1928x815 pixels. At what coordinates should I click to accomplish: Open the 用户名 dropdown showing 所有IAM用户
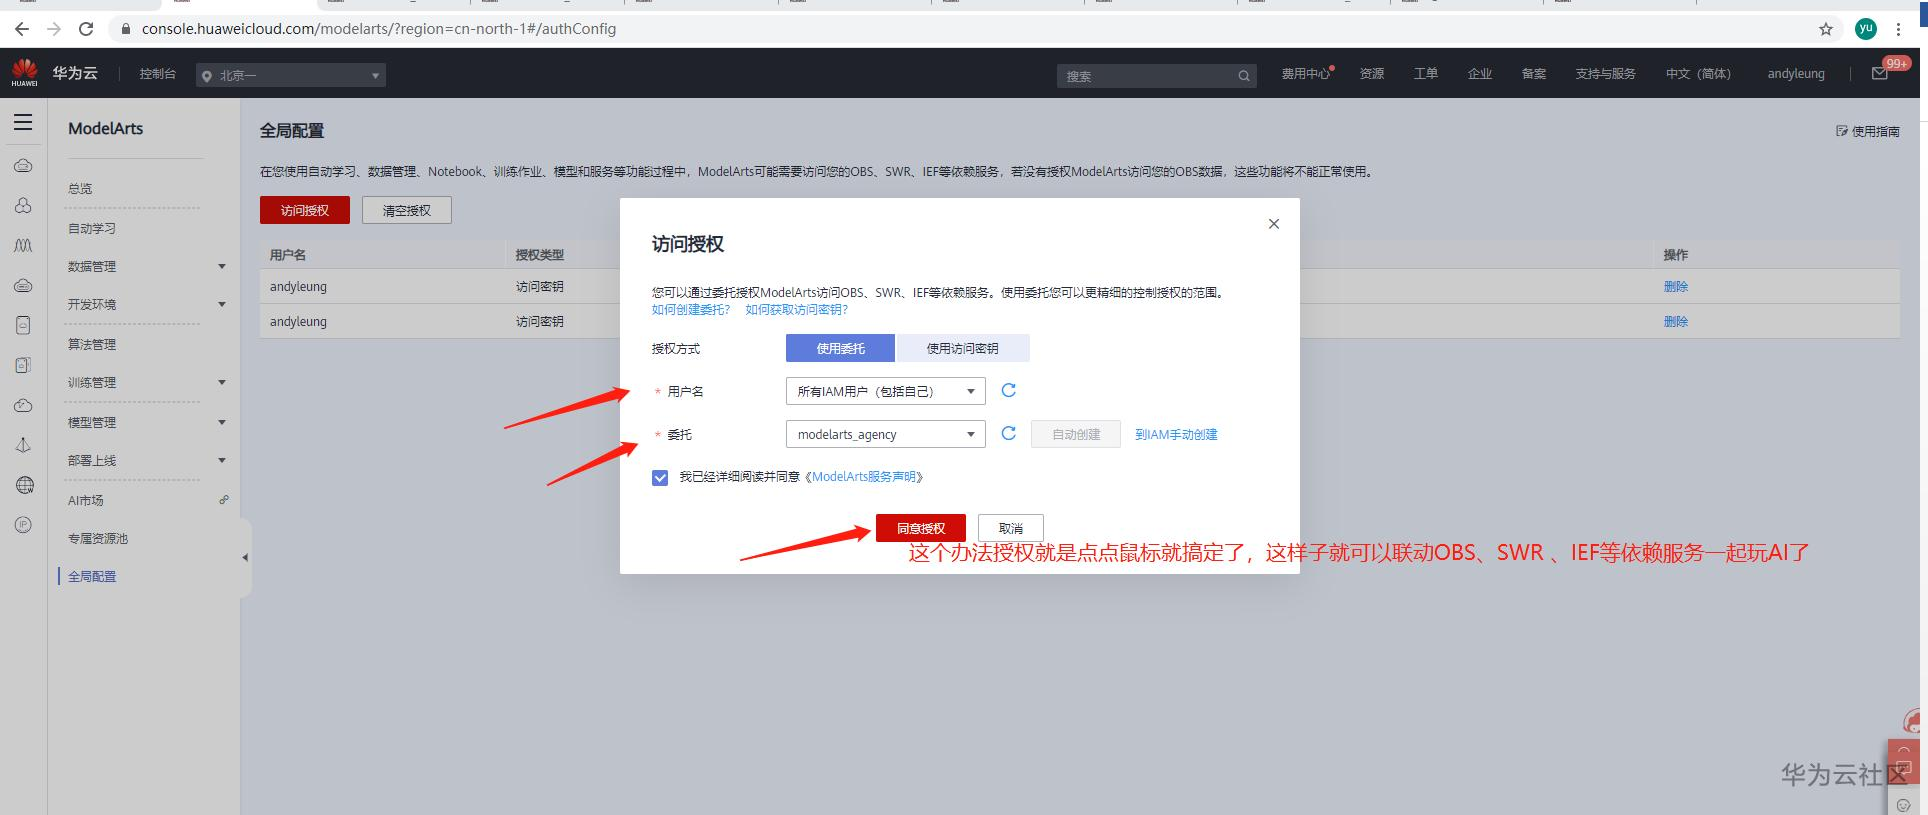click(x=885, y=391)
